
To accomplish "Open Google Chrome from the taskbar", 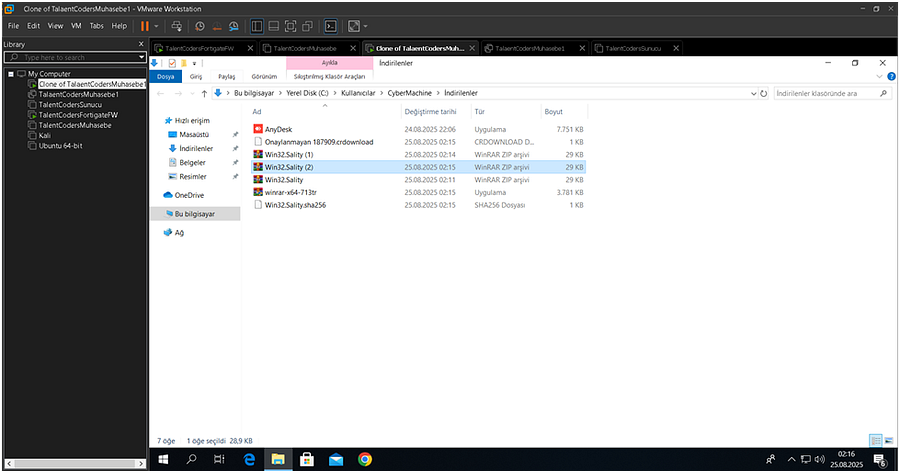I will [364, 459].
